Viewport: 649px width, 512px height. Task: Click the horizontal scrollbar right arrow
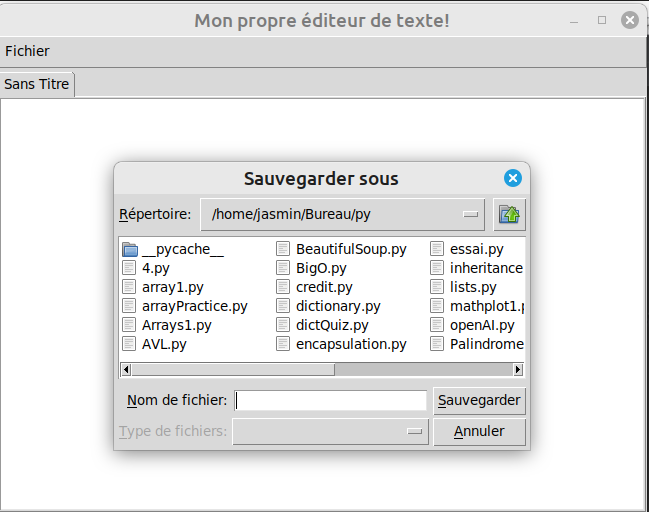pos(518,369)
